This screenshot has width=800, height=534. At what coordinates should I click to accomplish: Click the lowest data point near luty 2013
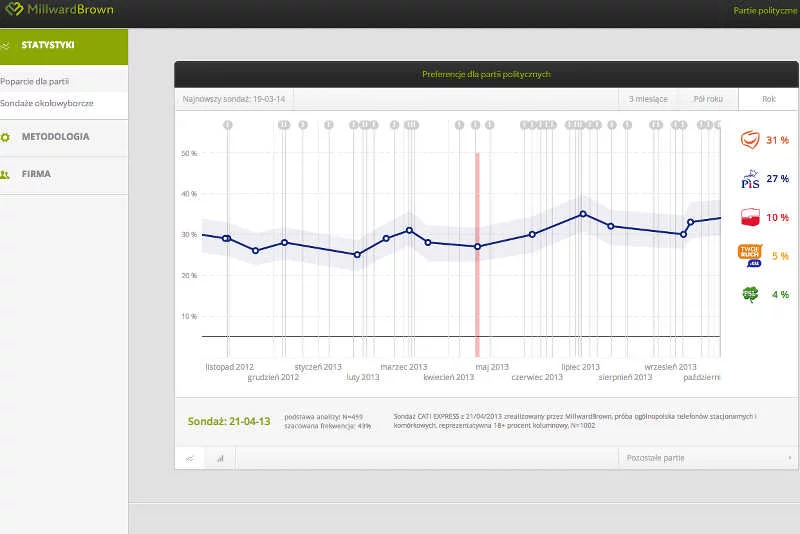click(x=357, y=255)
